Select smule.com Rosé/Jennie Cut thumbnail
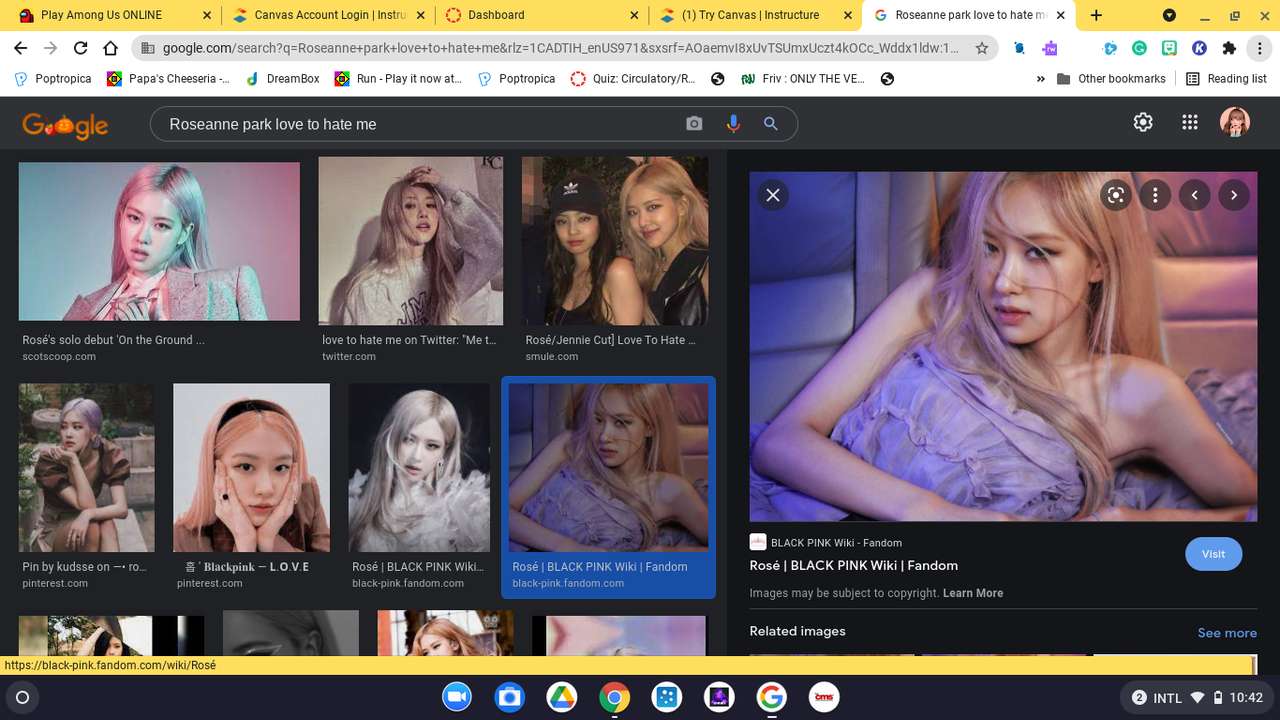 (615, 240)
